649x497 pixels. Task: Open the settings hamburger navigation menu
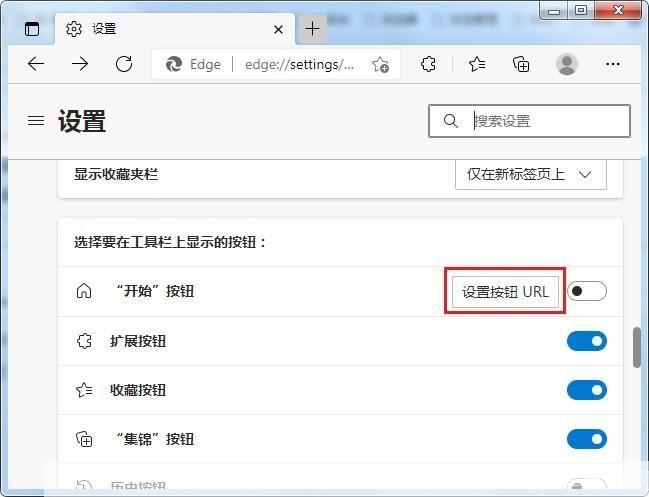tap(36, 120)
